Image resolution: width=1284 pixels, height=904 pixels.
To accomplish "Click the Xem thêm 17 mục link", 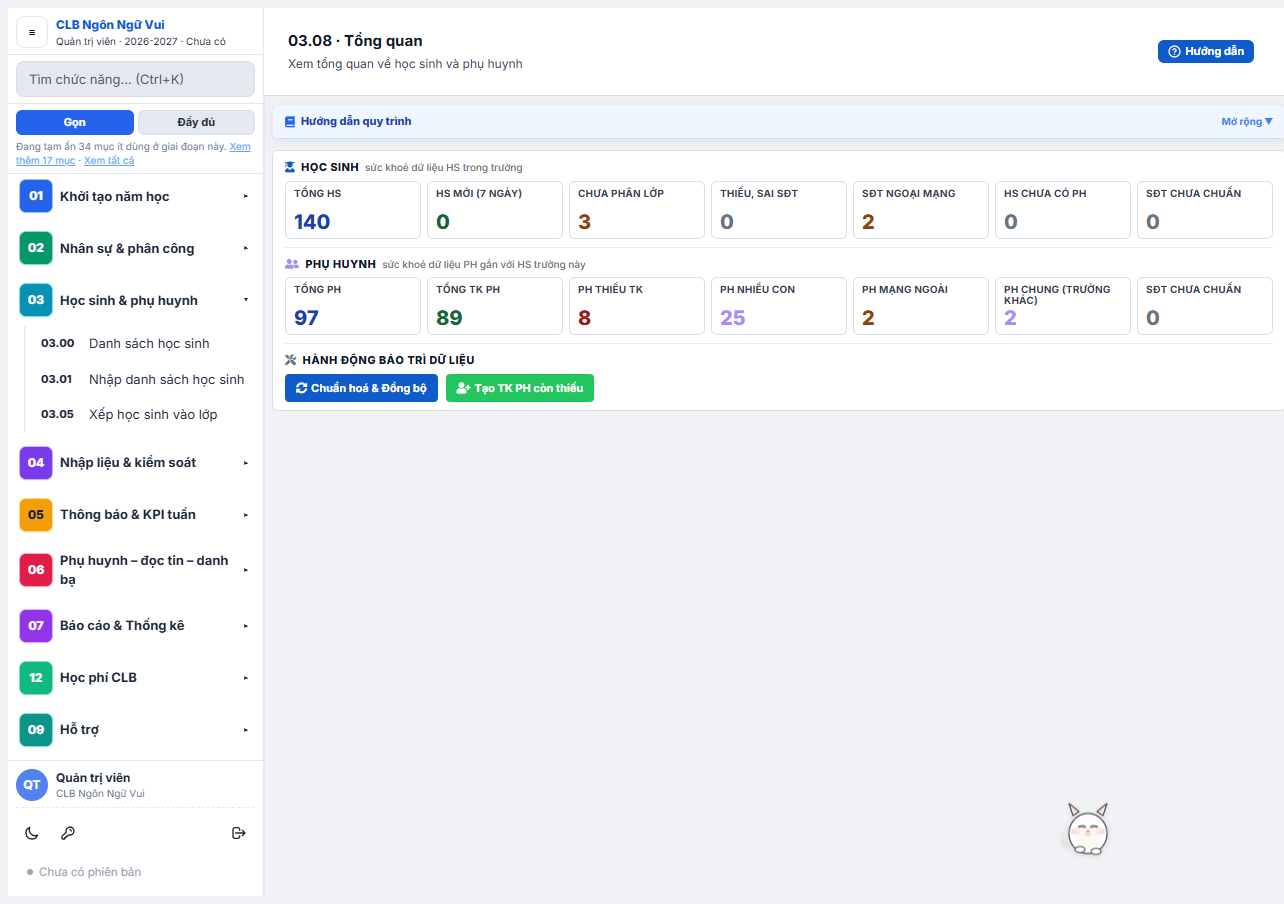I will pos(133,153).
